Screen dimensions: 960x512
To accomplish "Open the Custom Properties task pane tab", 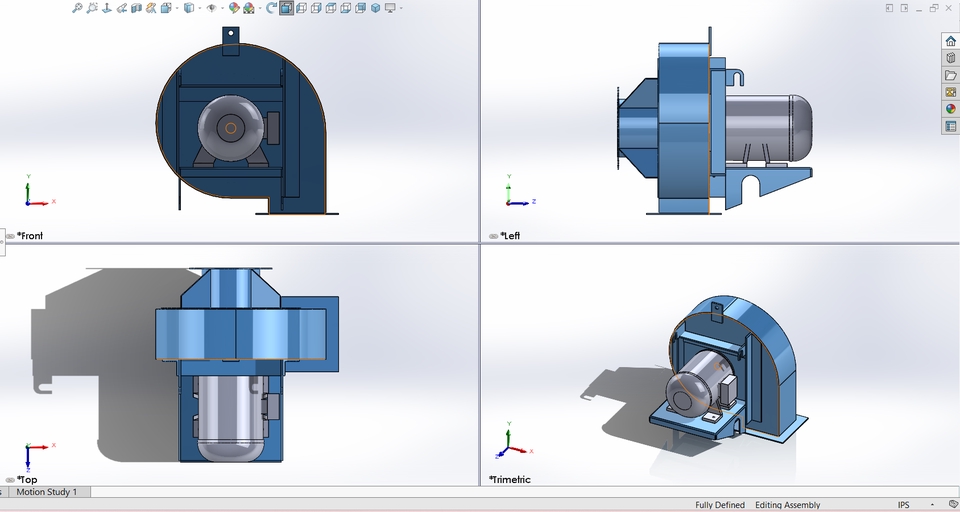I will (x=950, y=126).
